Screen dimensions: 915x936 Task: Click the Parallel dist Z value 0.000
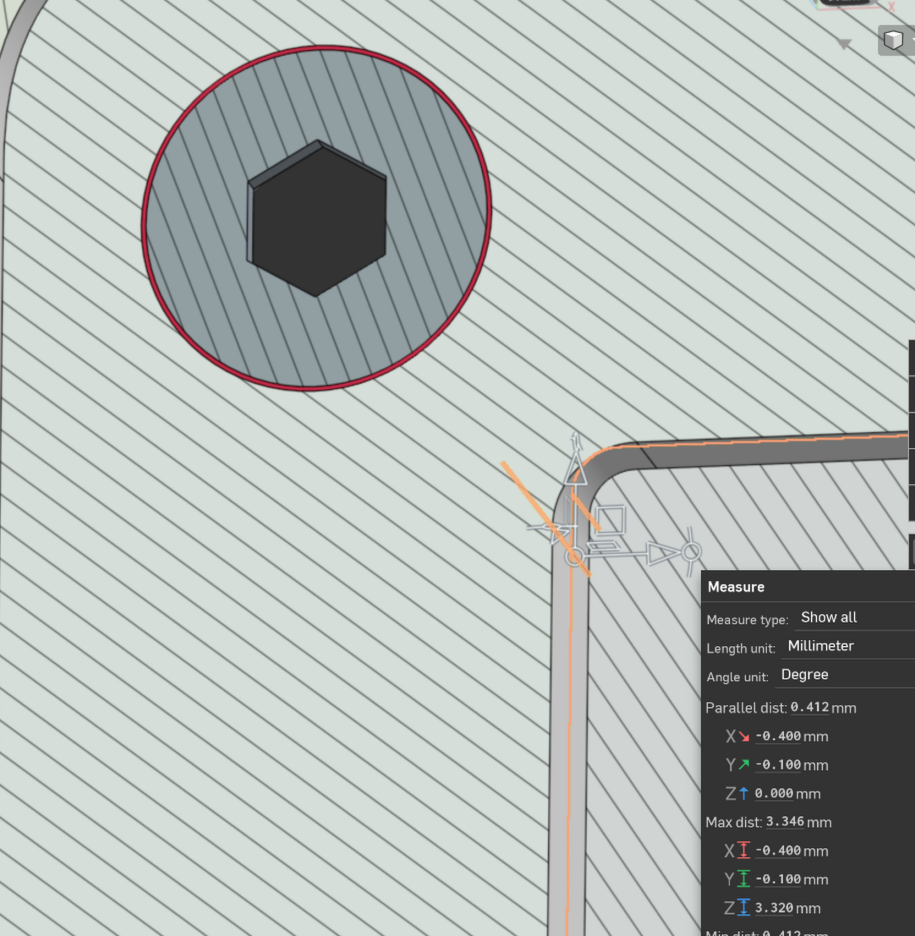point(774,794)
